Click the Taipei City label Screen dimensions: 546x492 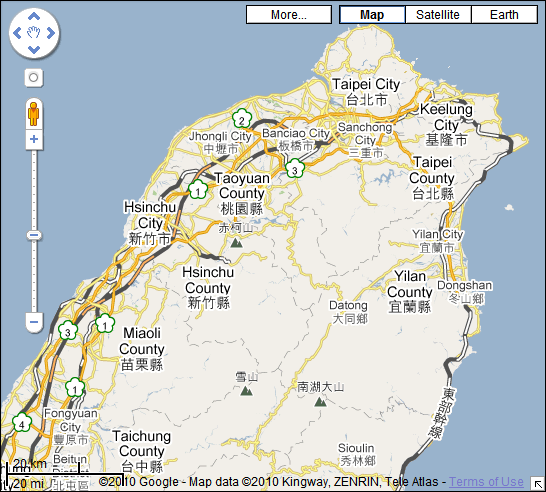(x=366, y=92)
